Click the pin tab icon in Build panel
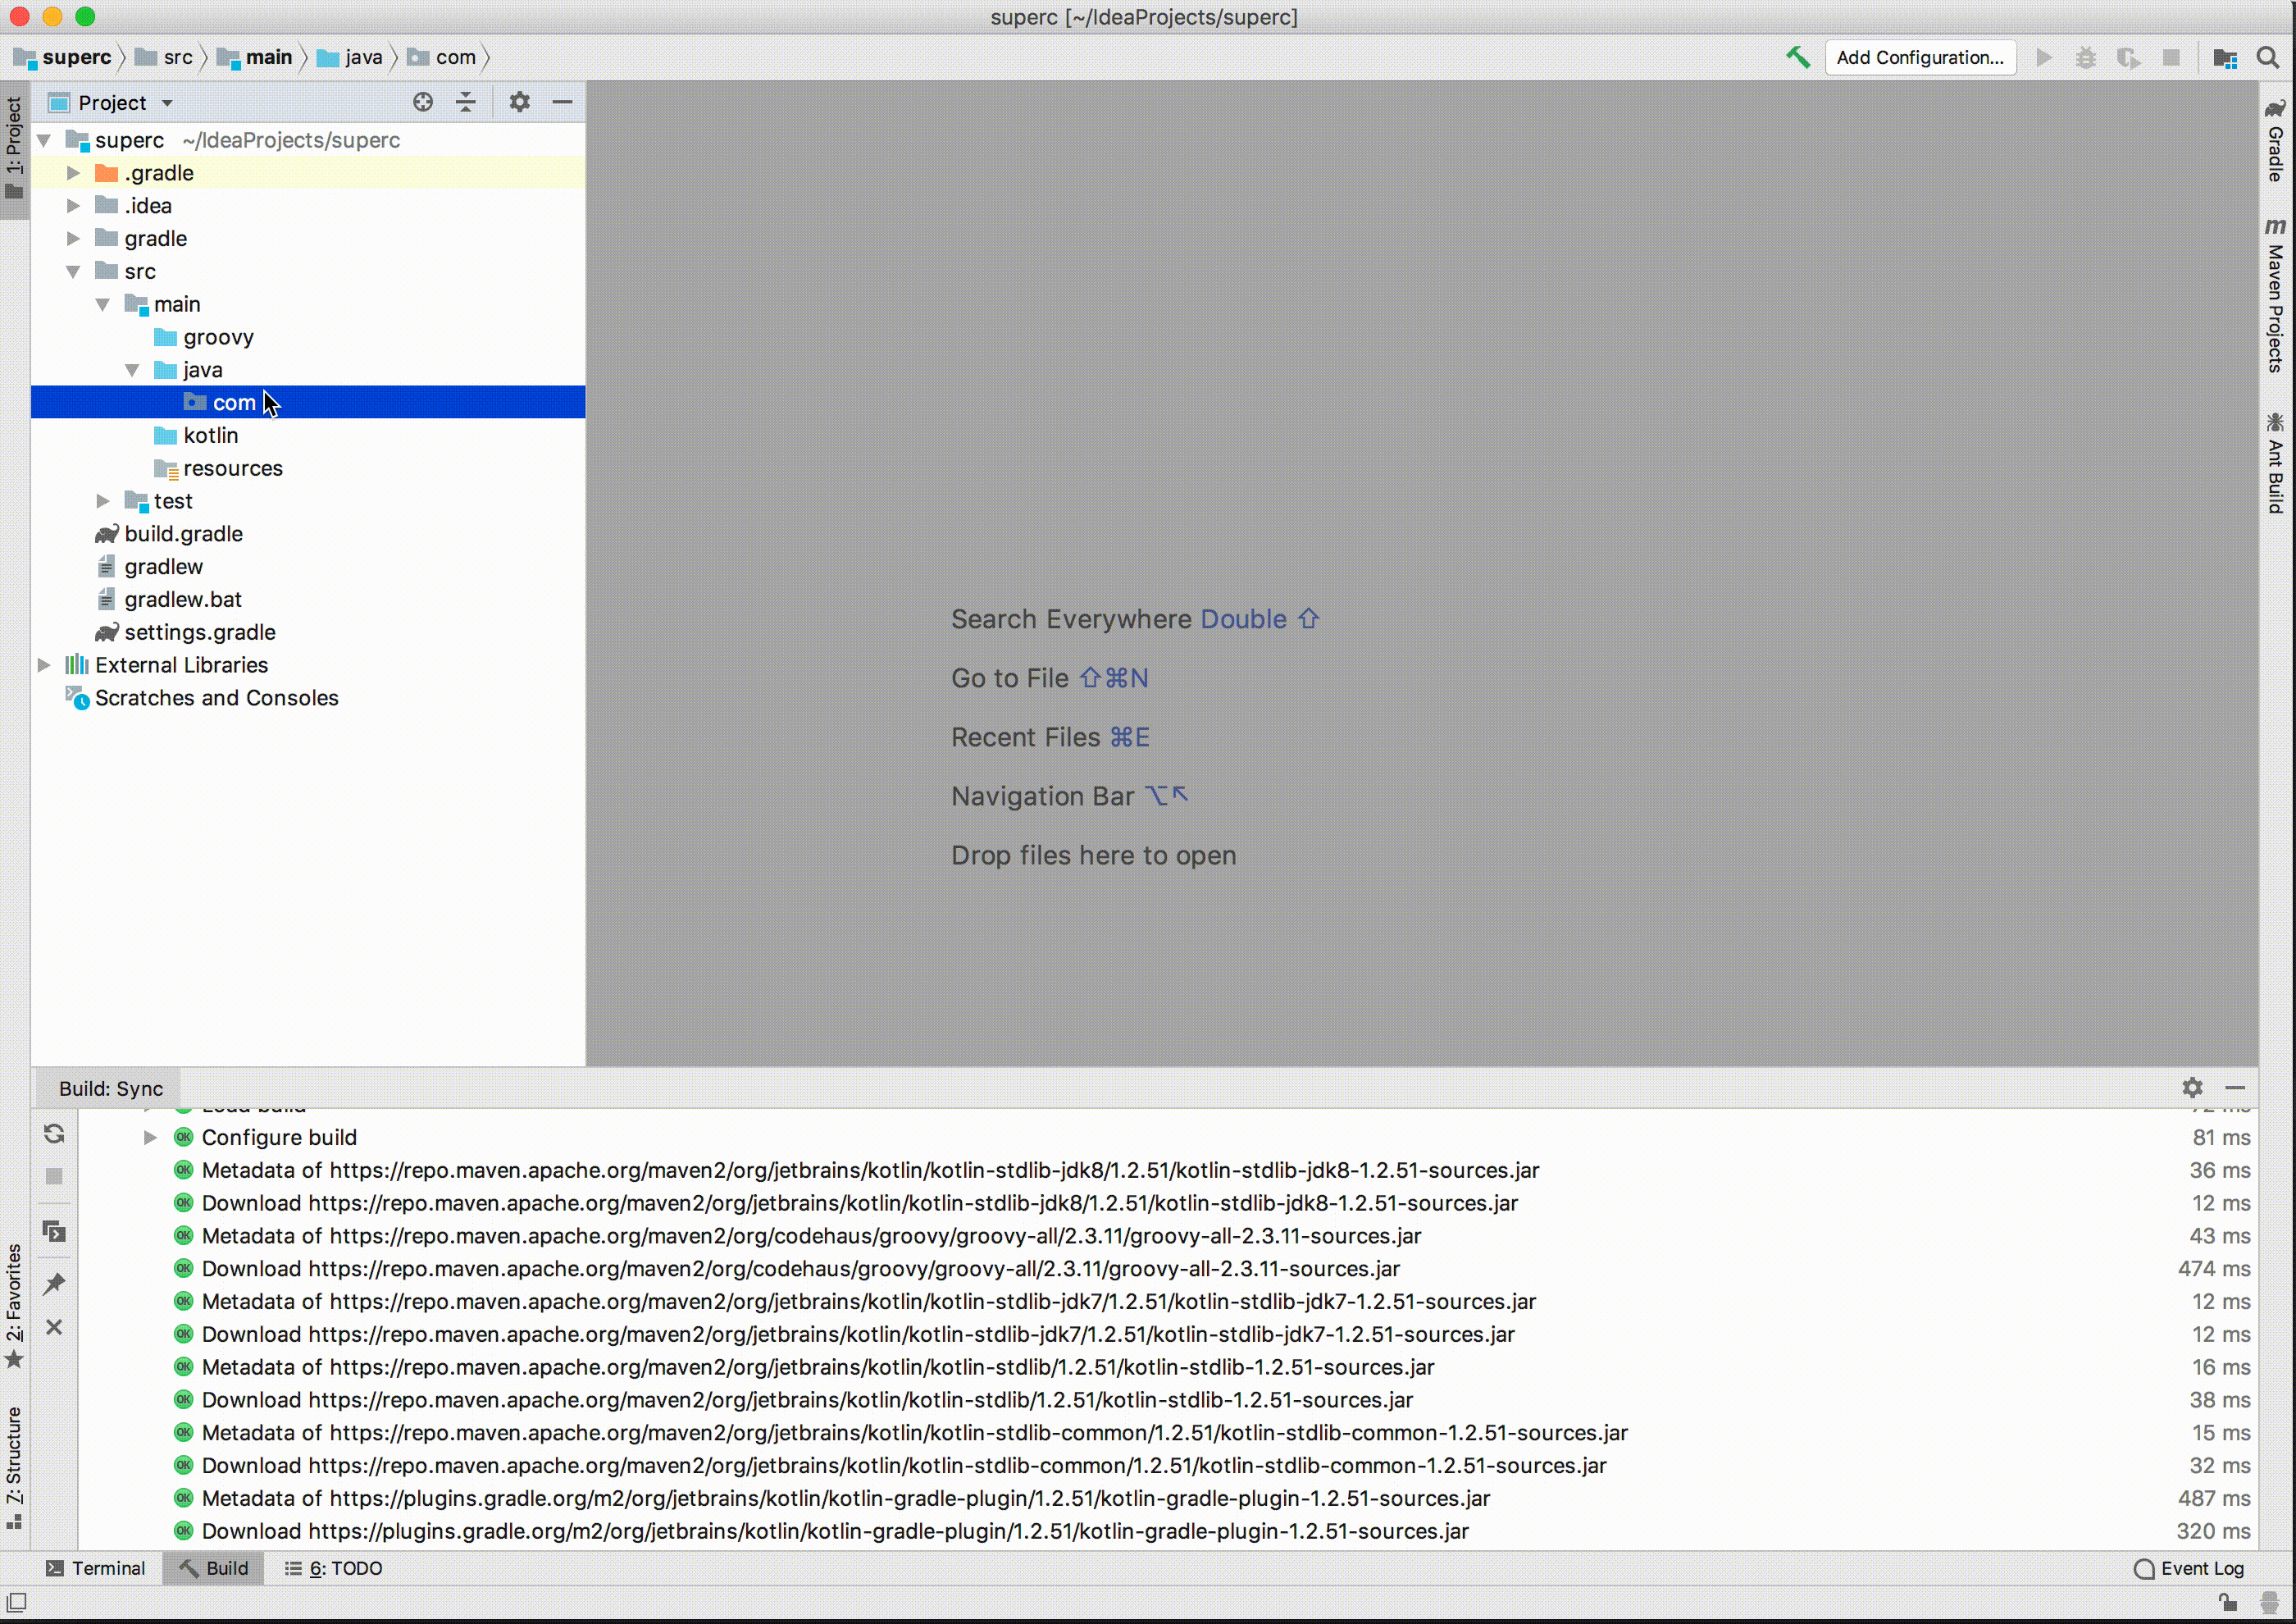Viewport: 2296px width, 1624px height. (x=54, y=1283)
